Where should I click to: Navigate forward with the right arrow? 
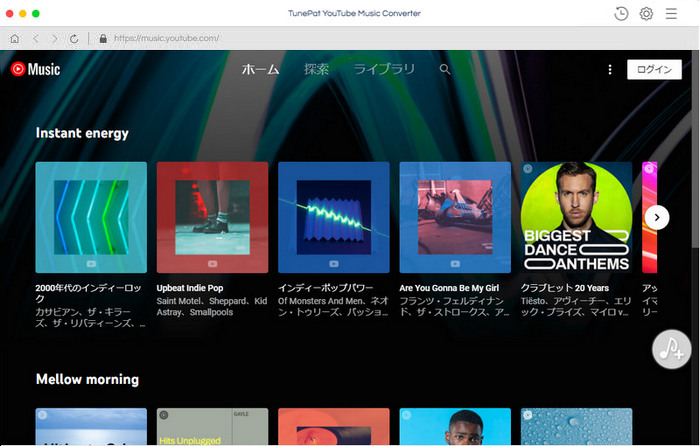click(x=54, y=39)
